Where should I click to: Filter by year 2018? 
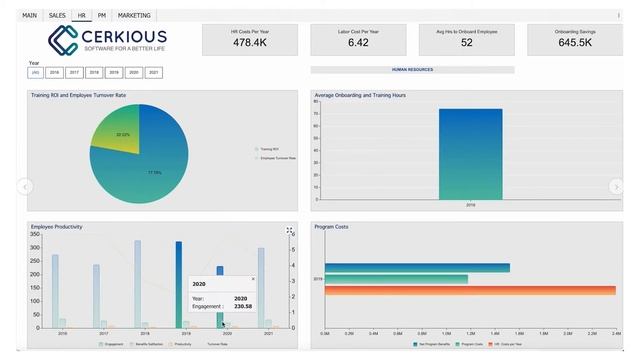click(94, 73)
